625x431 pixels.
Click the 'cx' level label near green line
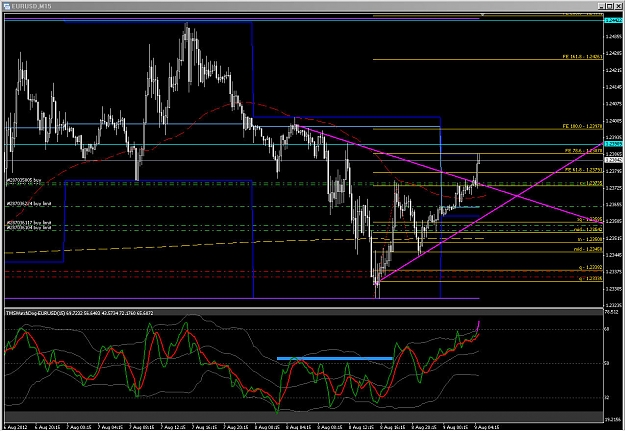click(x=590, y=183)
